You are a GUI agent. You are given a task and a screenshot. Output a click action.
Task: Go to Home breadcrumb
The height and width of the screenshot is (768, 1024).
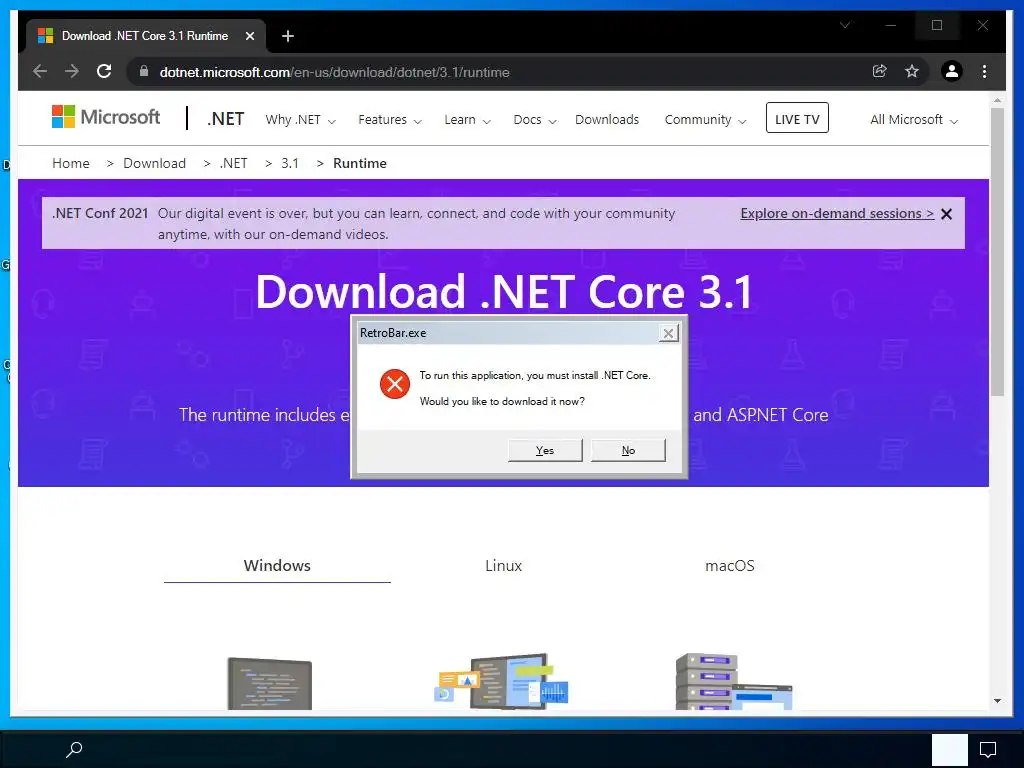tap(71, 163)
